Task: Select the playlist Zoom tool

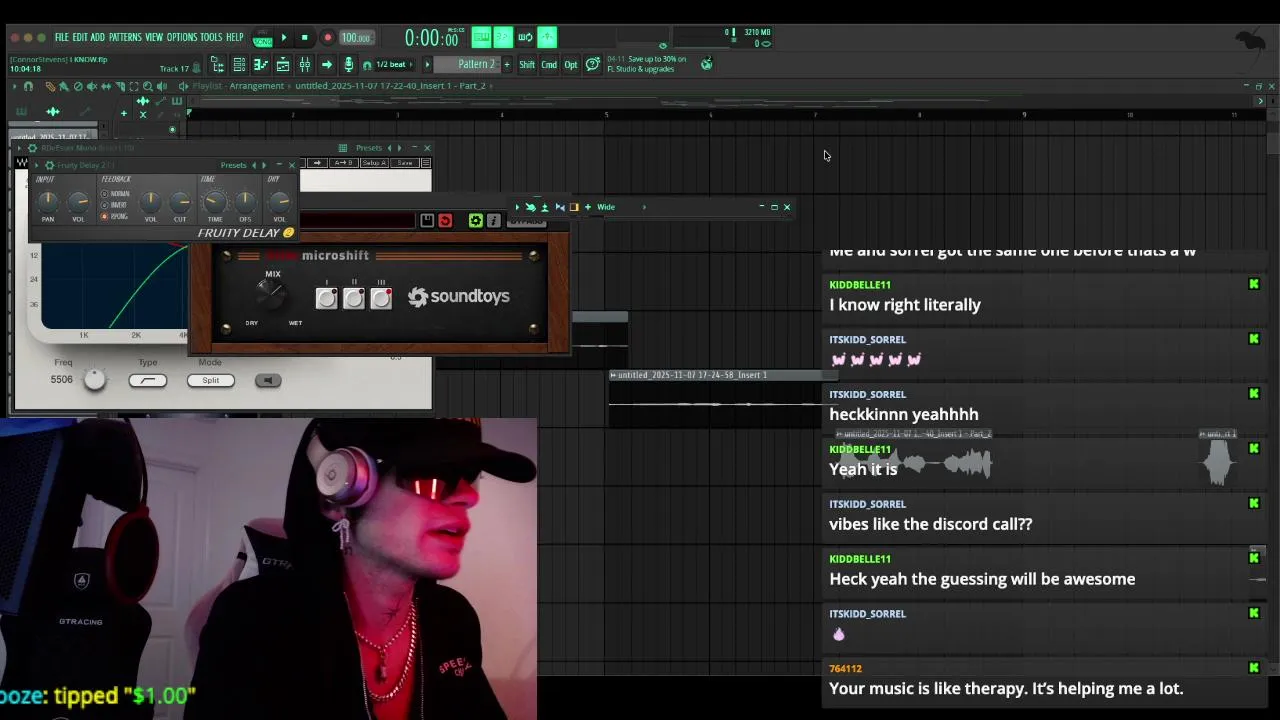Action: click(x=148, y=86)
